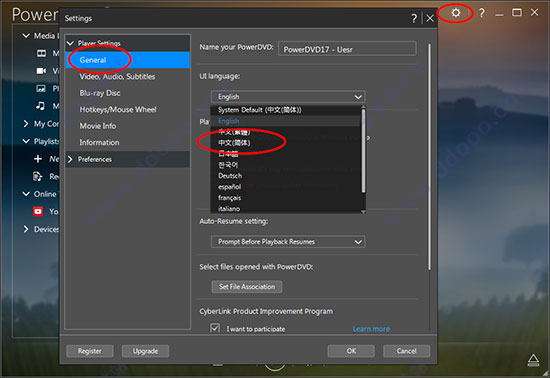Choose English in language list
Image resolution: width=550 pixels, height=378 pixels.
286,121
